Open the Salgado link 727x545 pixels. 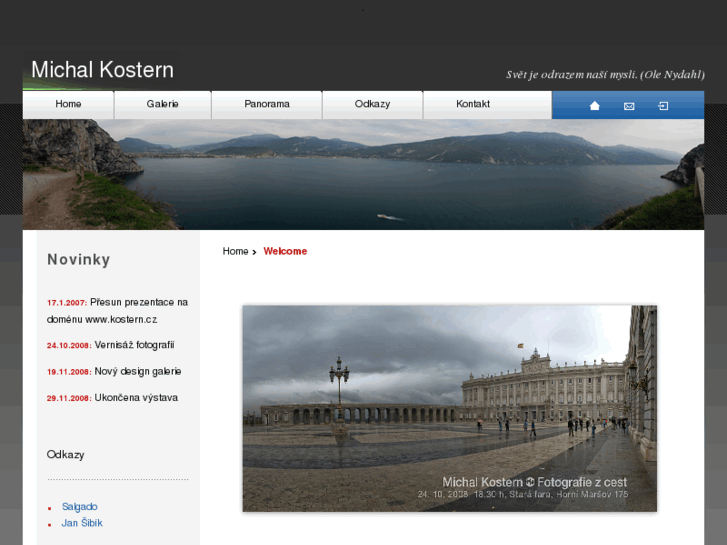[x=80, y=507]
